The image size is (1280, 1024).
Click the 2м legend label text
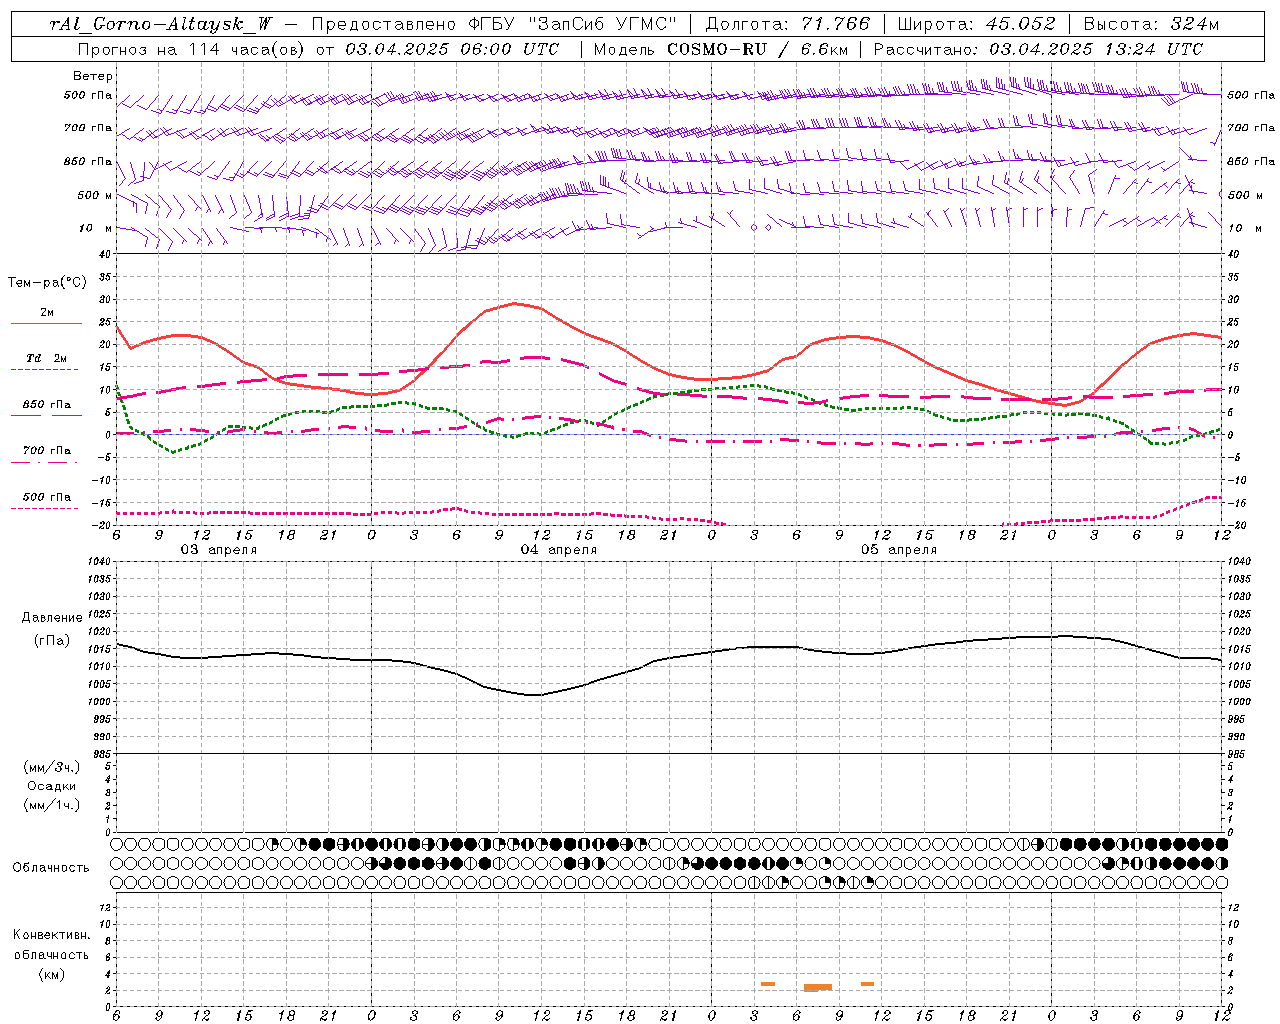tap(46, 313)
